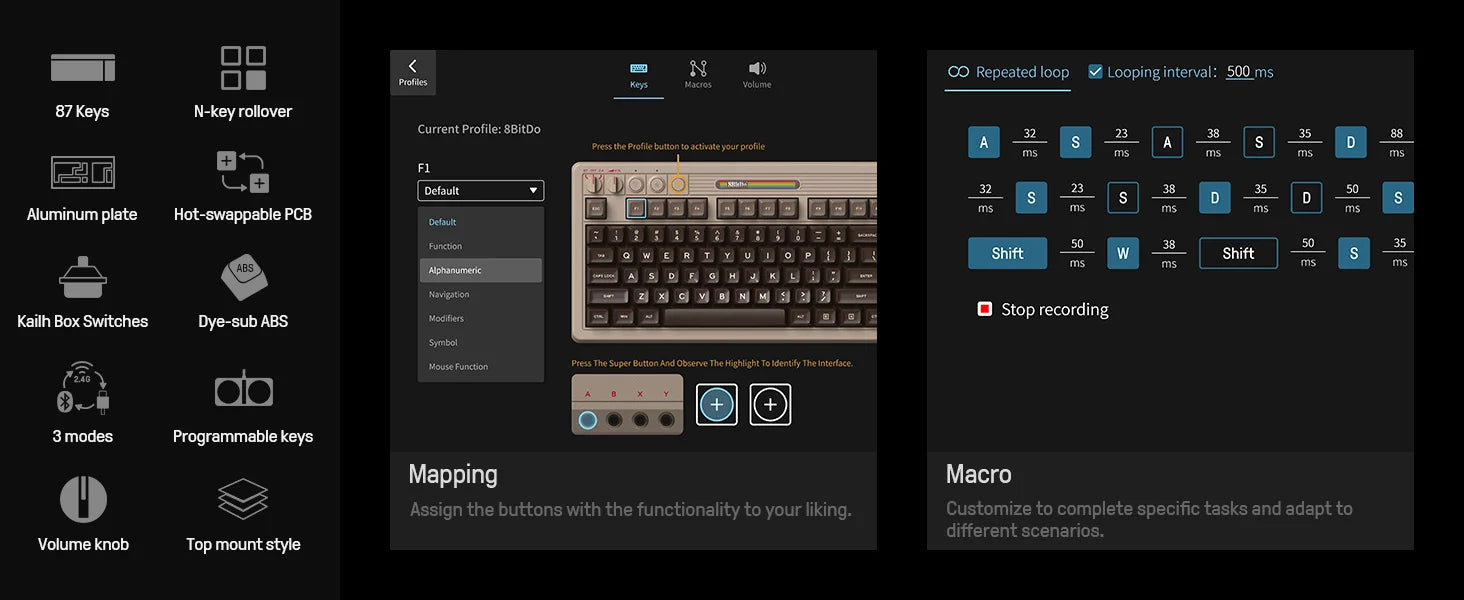
Task: Click the Top mount style icon
Action: [x=242, y=497]
